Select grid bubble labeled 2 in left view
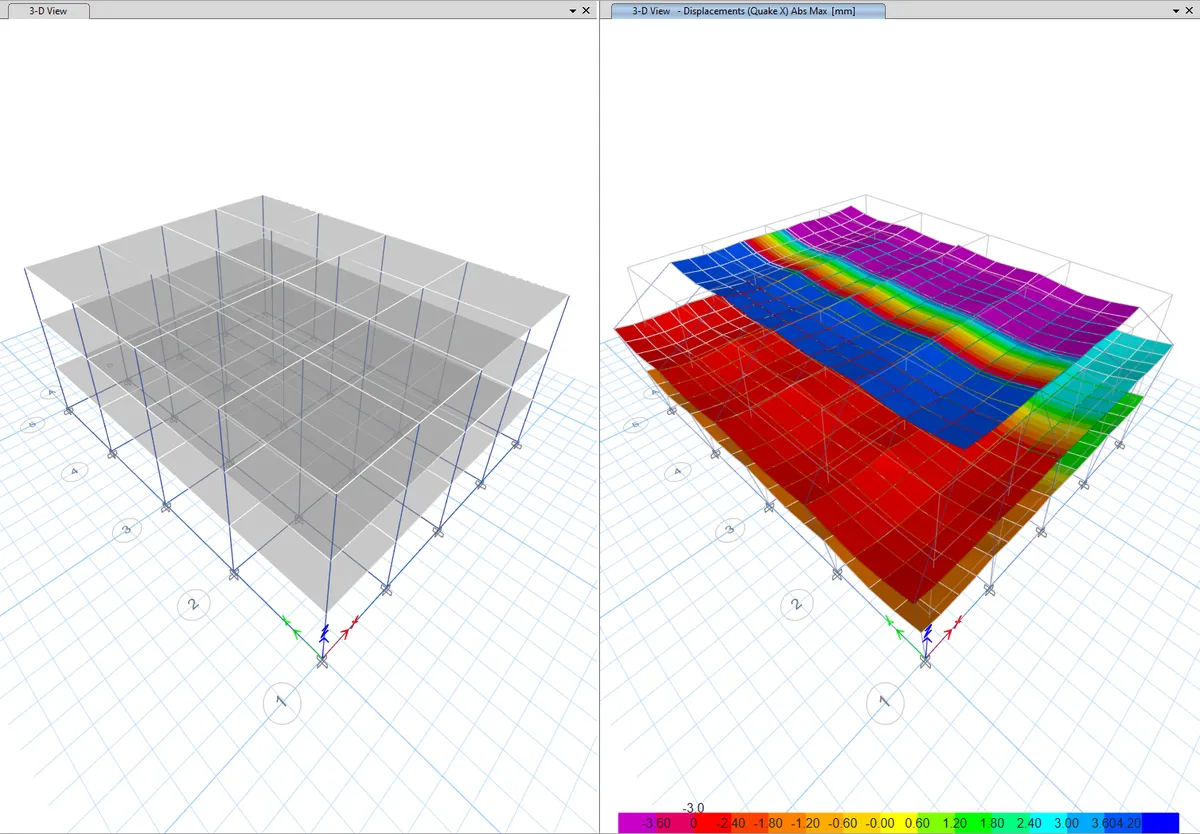The image size is (1200, 834). pos(193,604)
